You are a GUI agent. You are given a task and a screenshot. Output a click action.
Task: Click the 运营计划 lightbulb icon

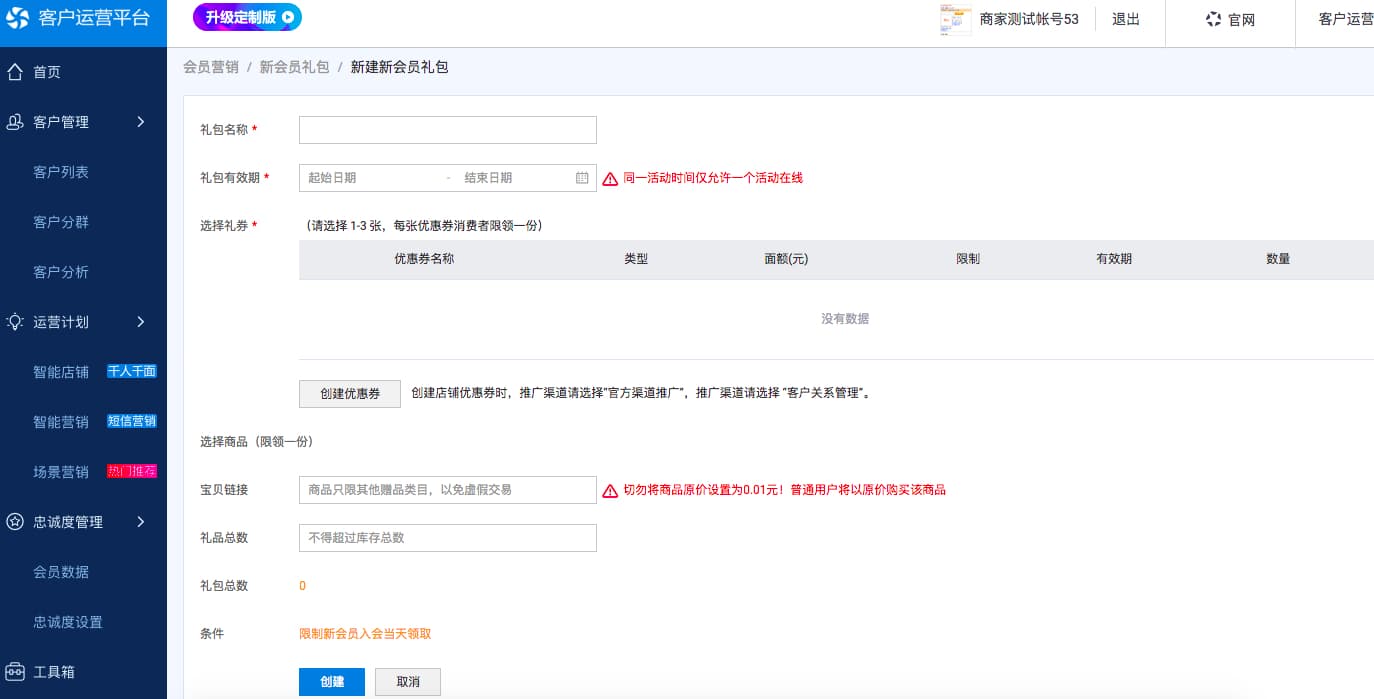[15, 322]
